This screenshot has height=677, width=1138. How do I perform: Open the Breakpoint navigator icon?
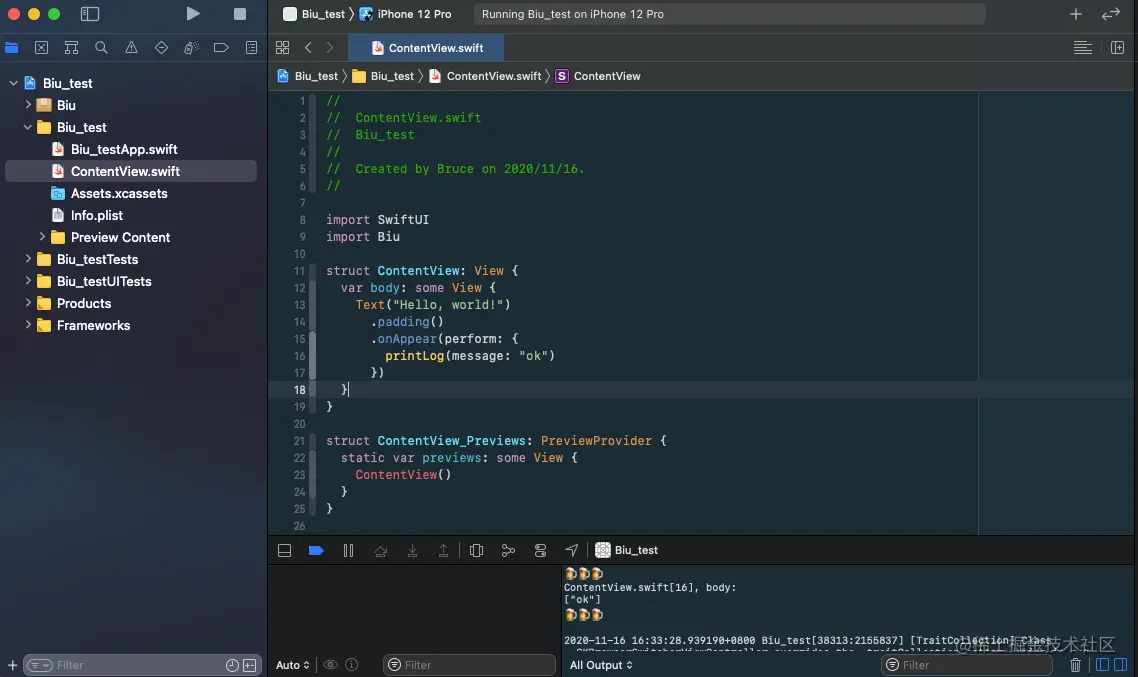coord(221,48)
